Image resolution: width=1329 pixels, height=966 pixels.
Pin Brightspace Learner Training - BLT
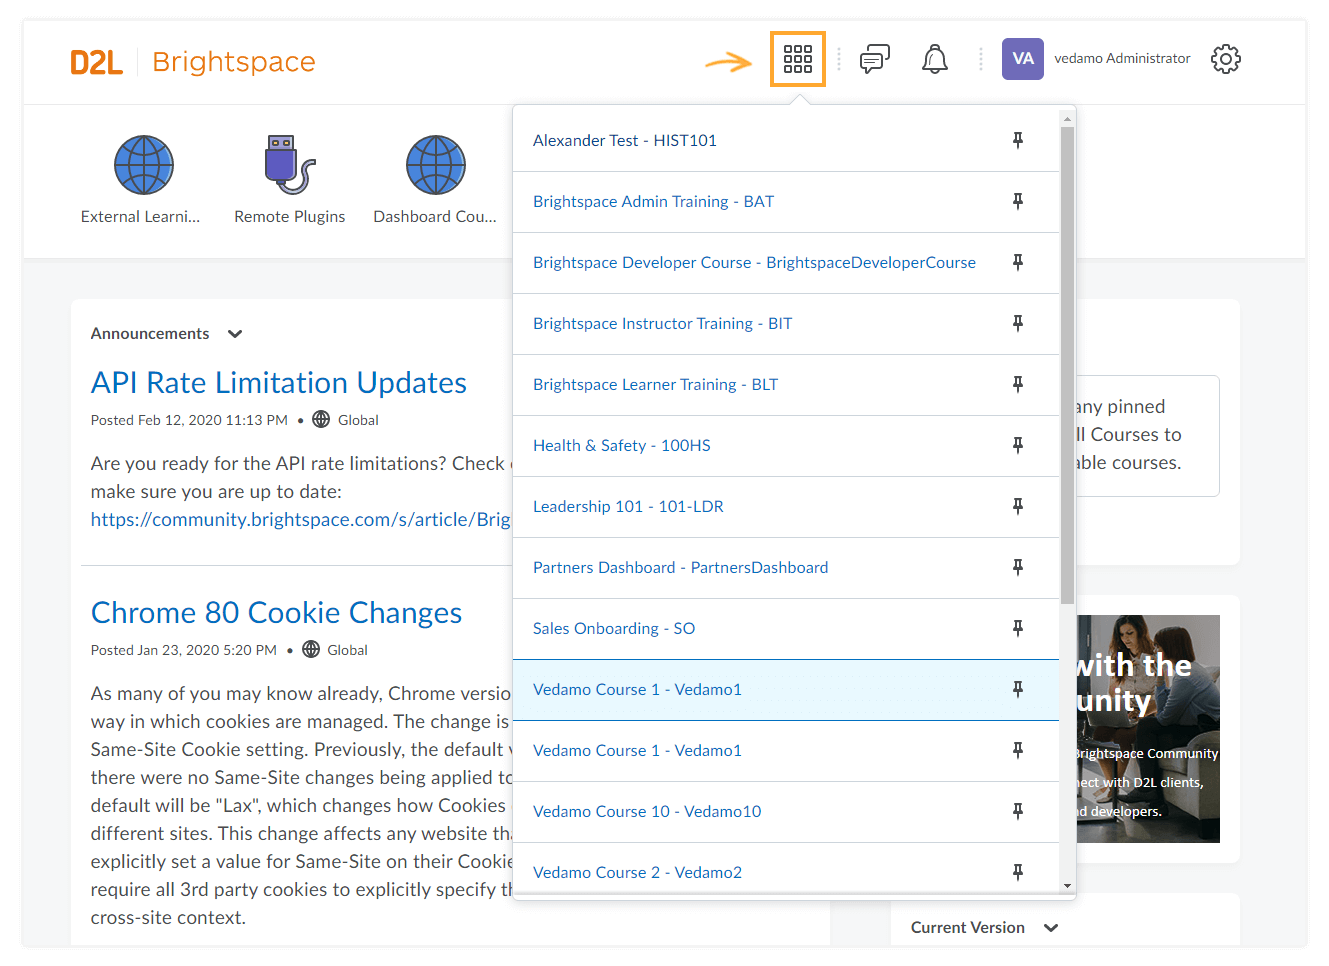(x=1017, y=384)
